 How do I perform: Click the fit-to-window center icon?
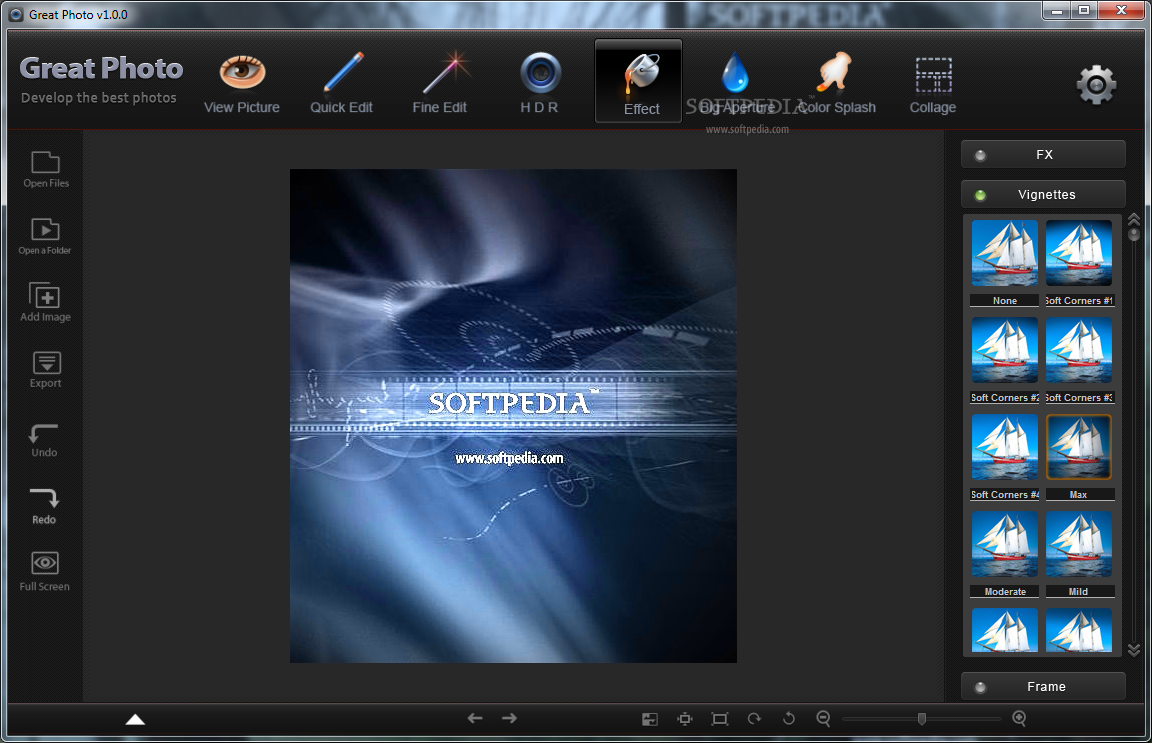click(x=685, y=719)
